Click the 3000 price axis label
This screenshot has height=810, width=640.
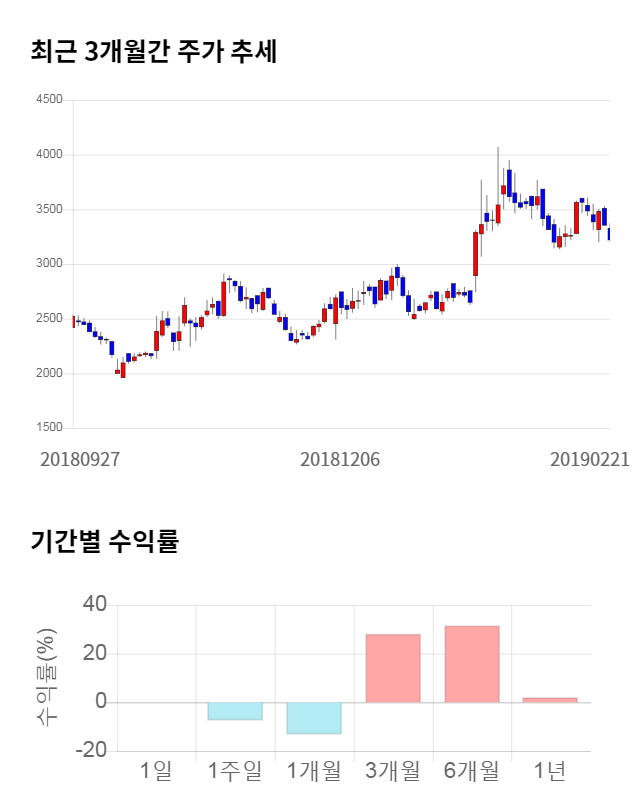49,264
